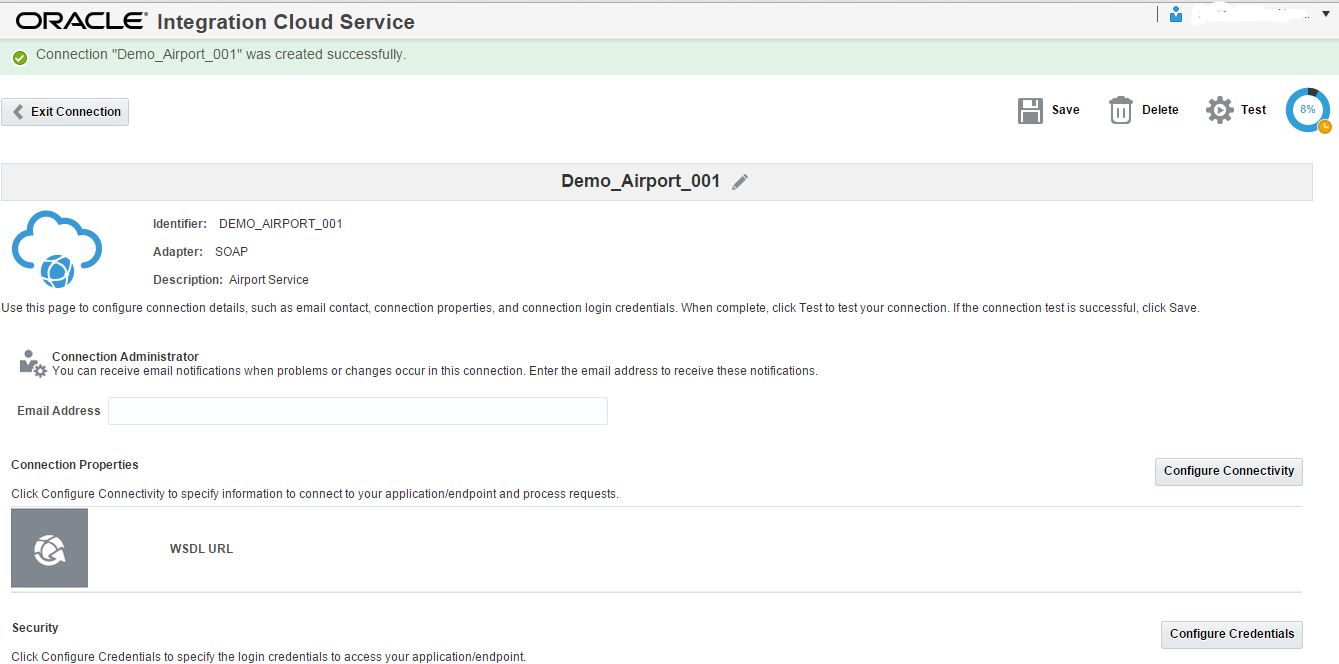
Task: Click the Demo_Airport_001 connection title
Action: click(641, 181)
